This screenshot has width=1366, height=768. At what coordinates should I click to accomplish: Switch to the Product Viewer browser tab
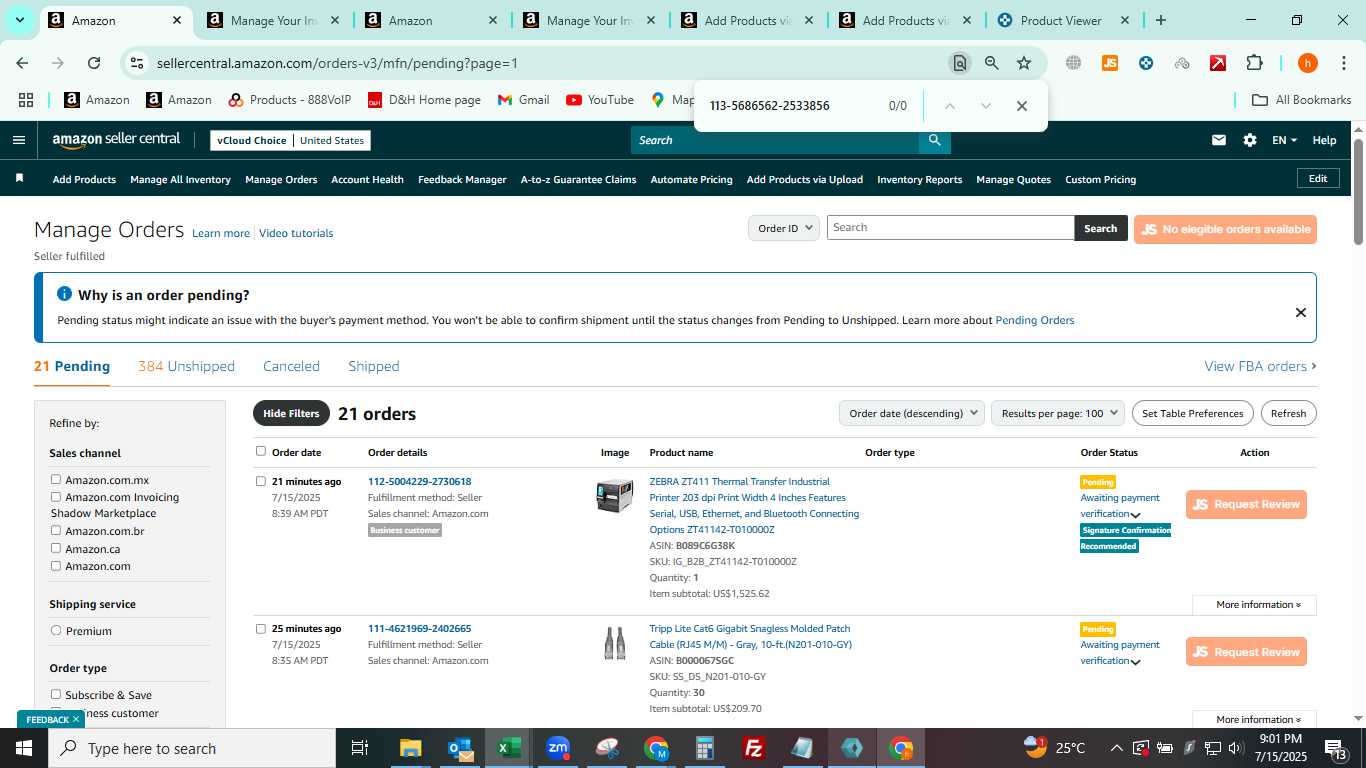[1062, 20]
